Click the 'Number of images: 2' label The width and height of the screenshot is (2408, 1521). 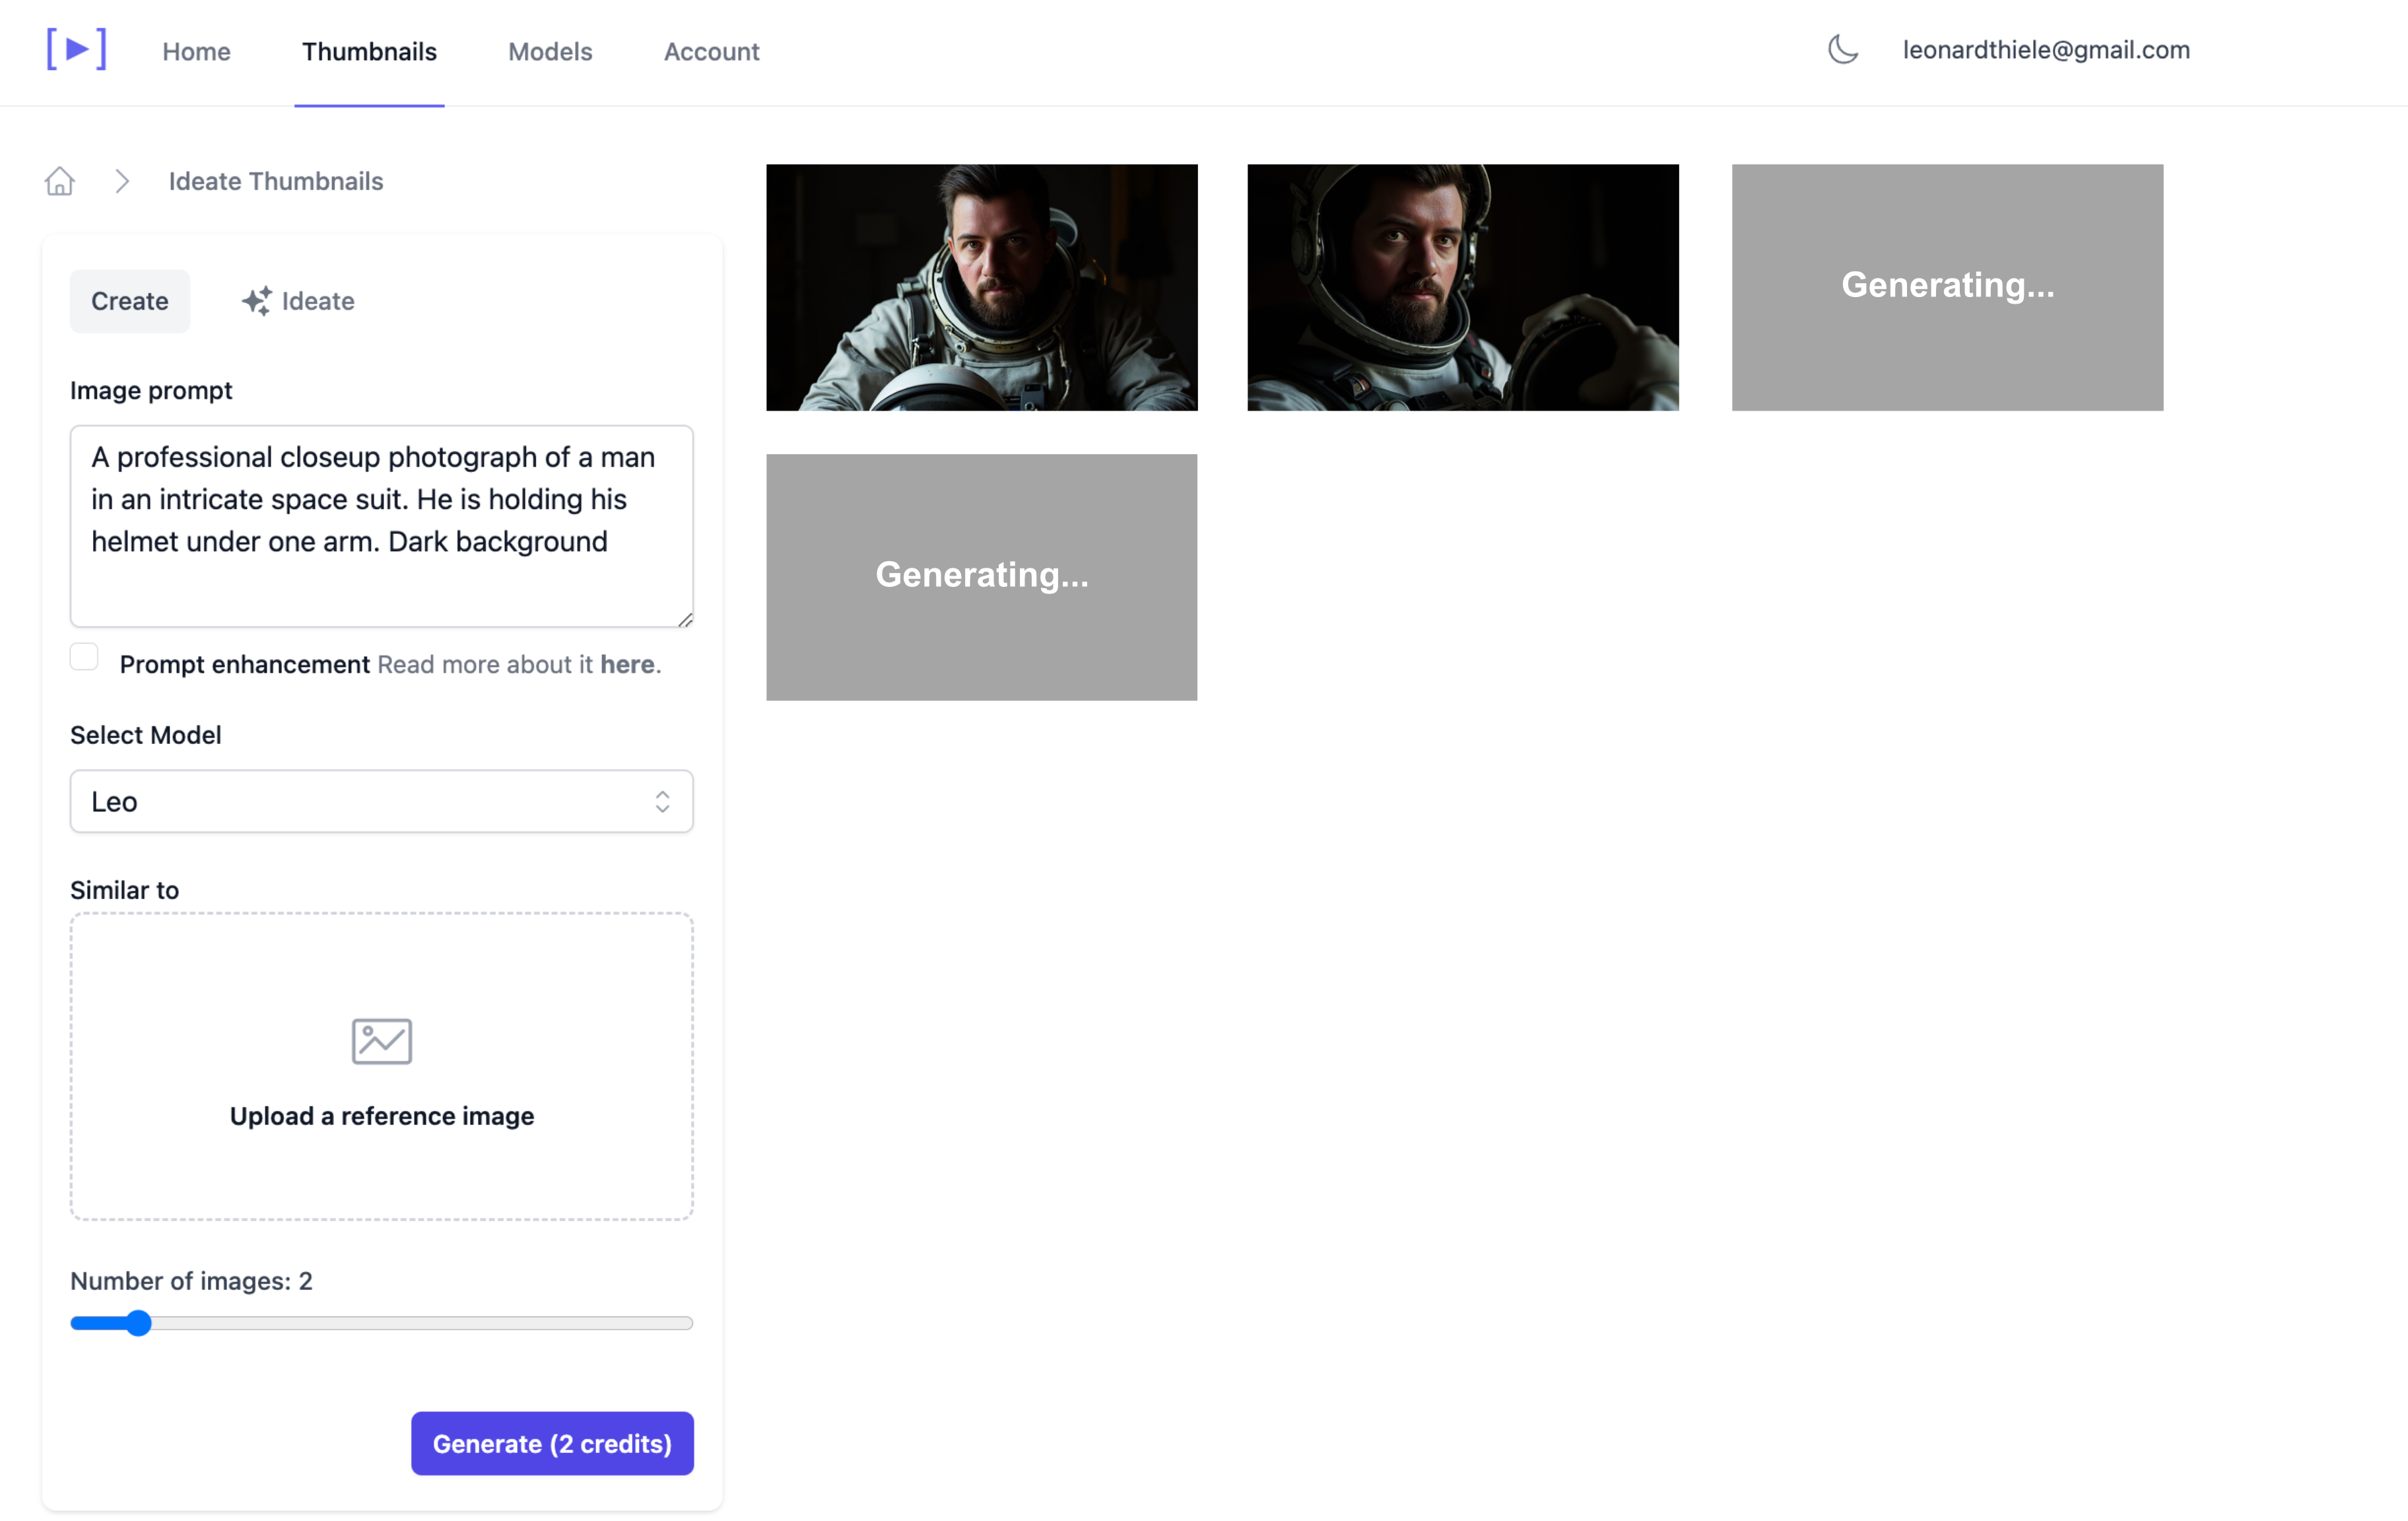click(x=191, y=1281)
